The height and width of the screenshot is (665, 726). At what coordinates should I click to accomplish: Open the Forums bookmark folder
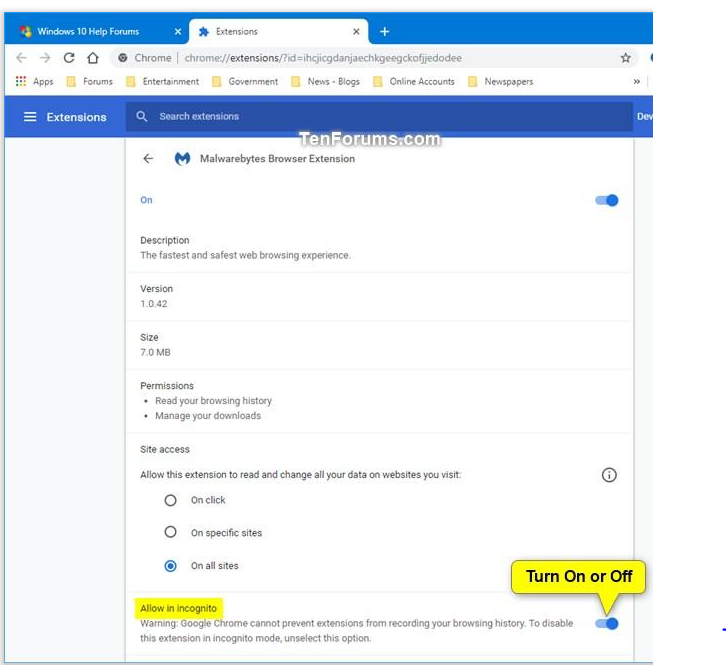[x=90, y=82]
